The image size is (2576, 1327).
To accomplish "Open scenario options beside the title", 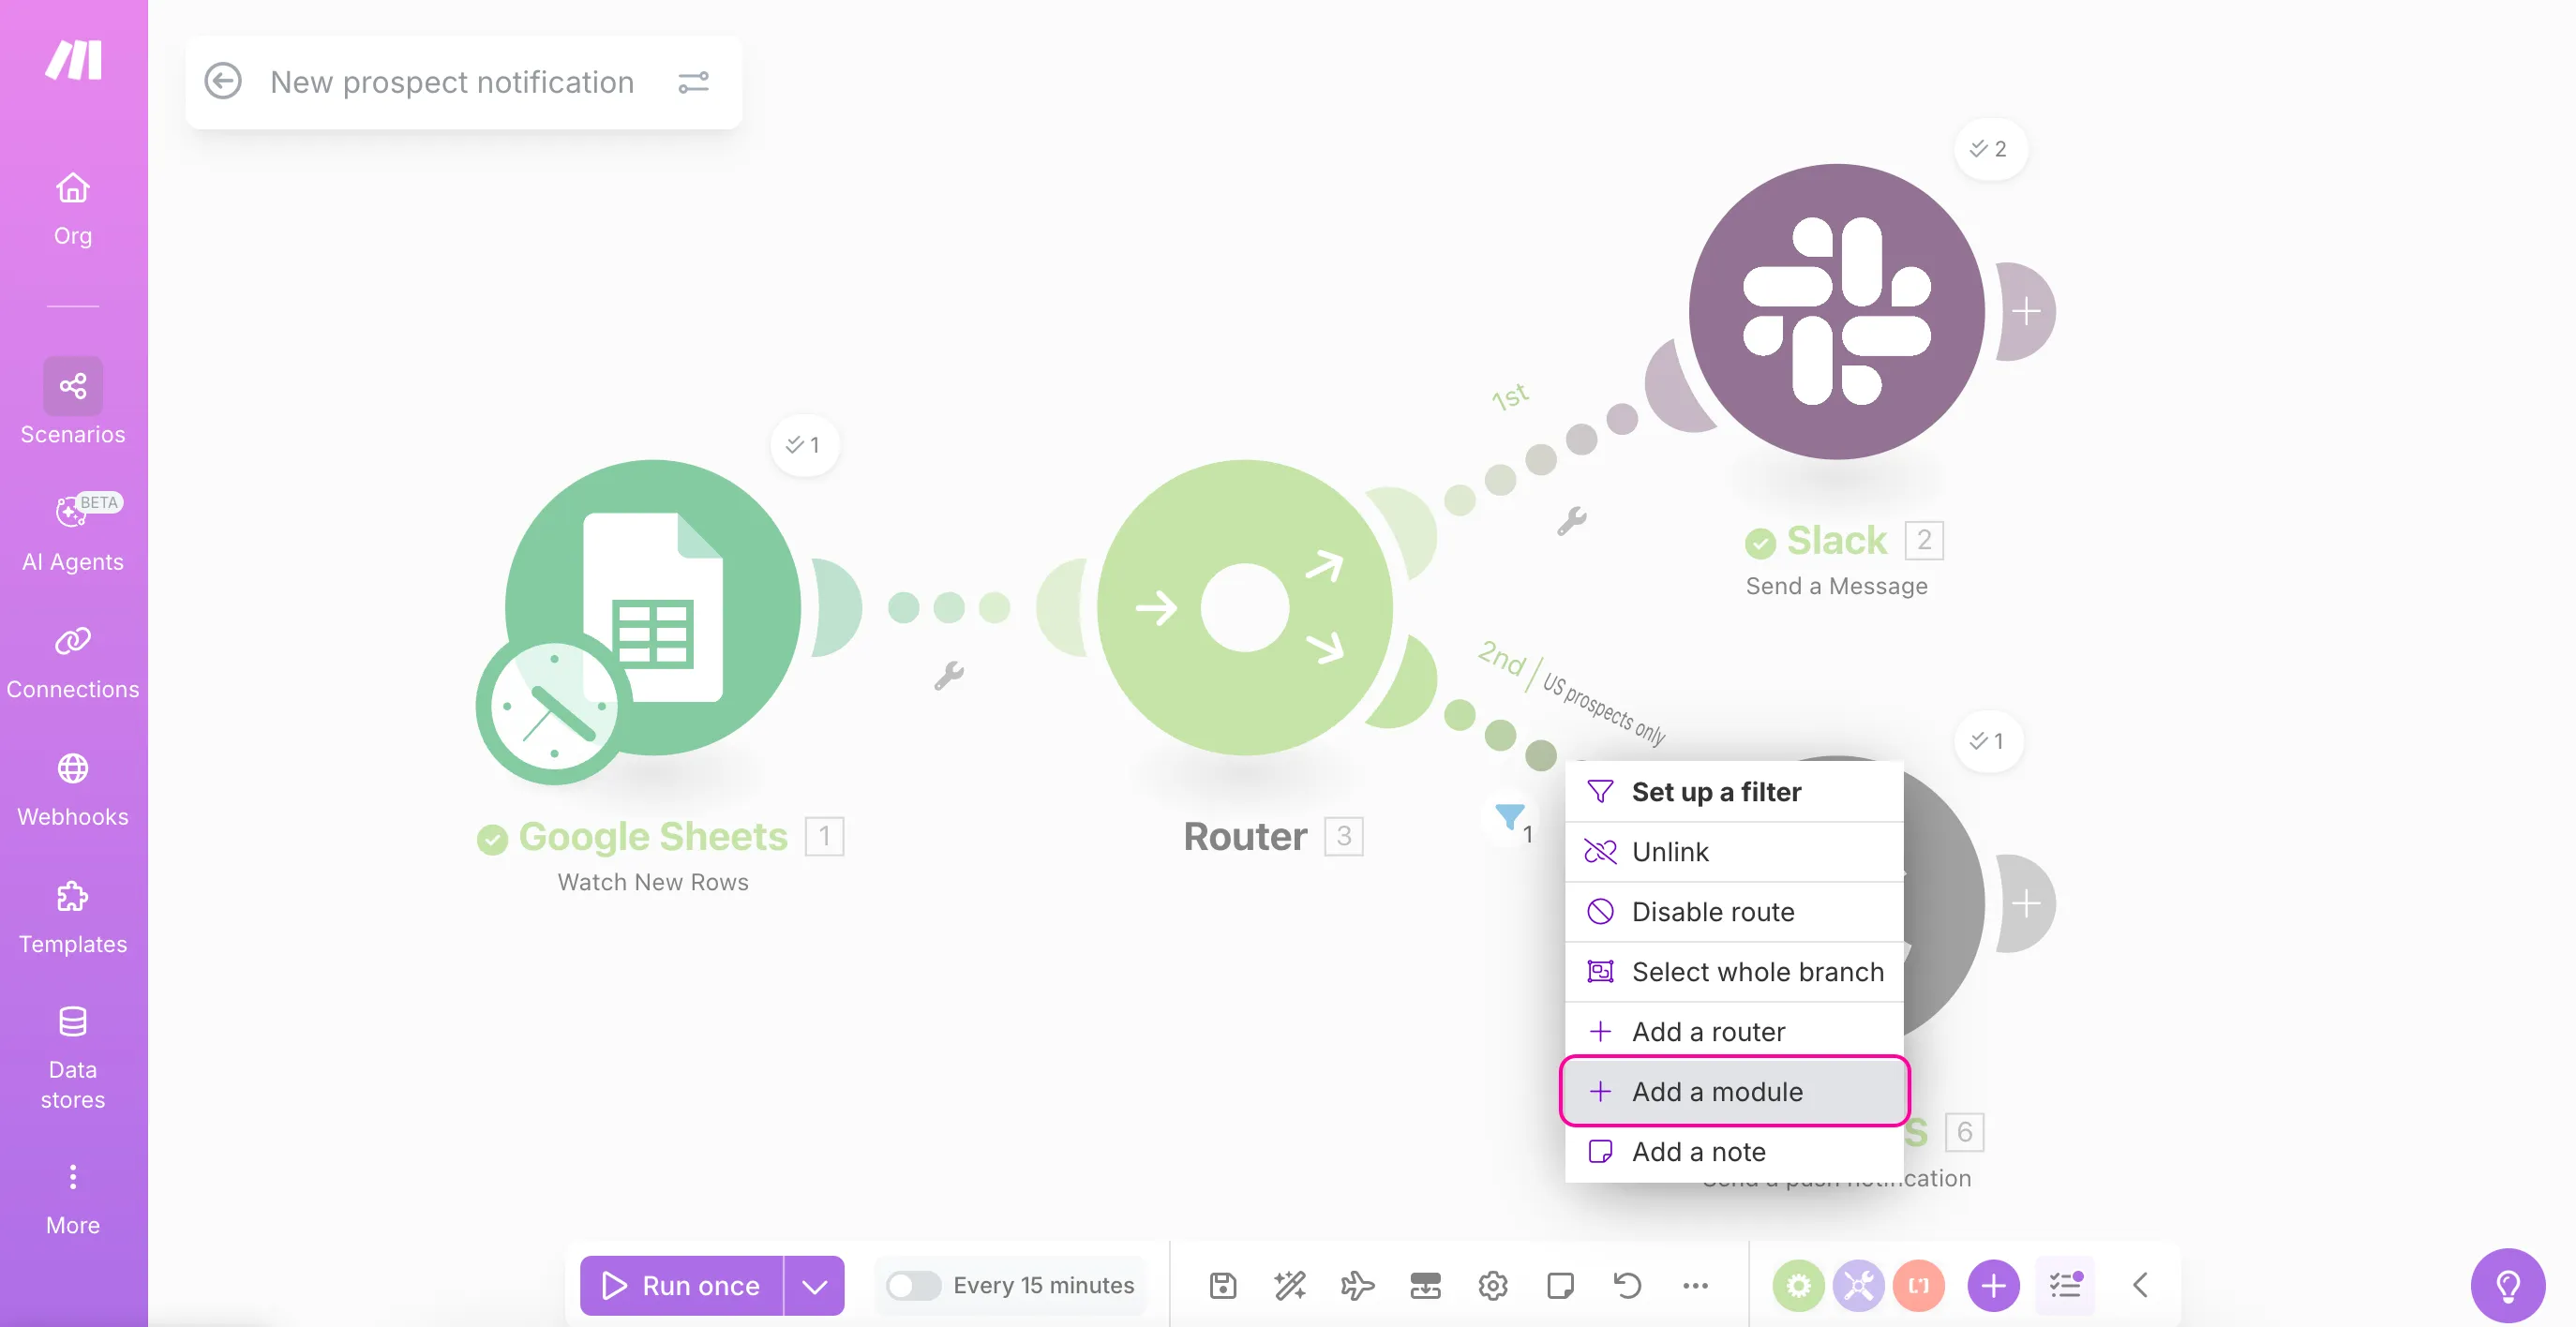I will click(693, 82).
